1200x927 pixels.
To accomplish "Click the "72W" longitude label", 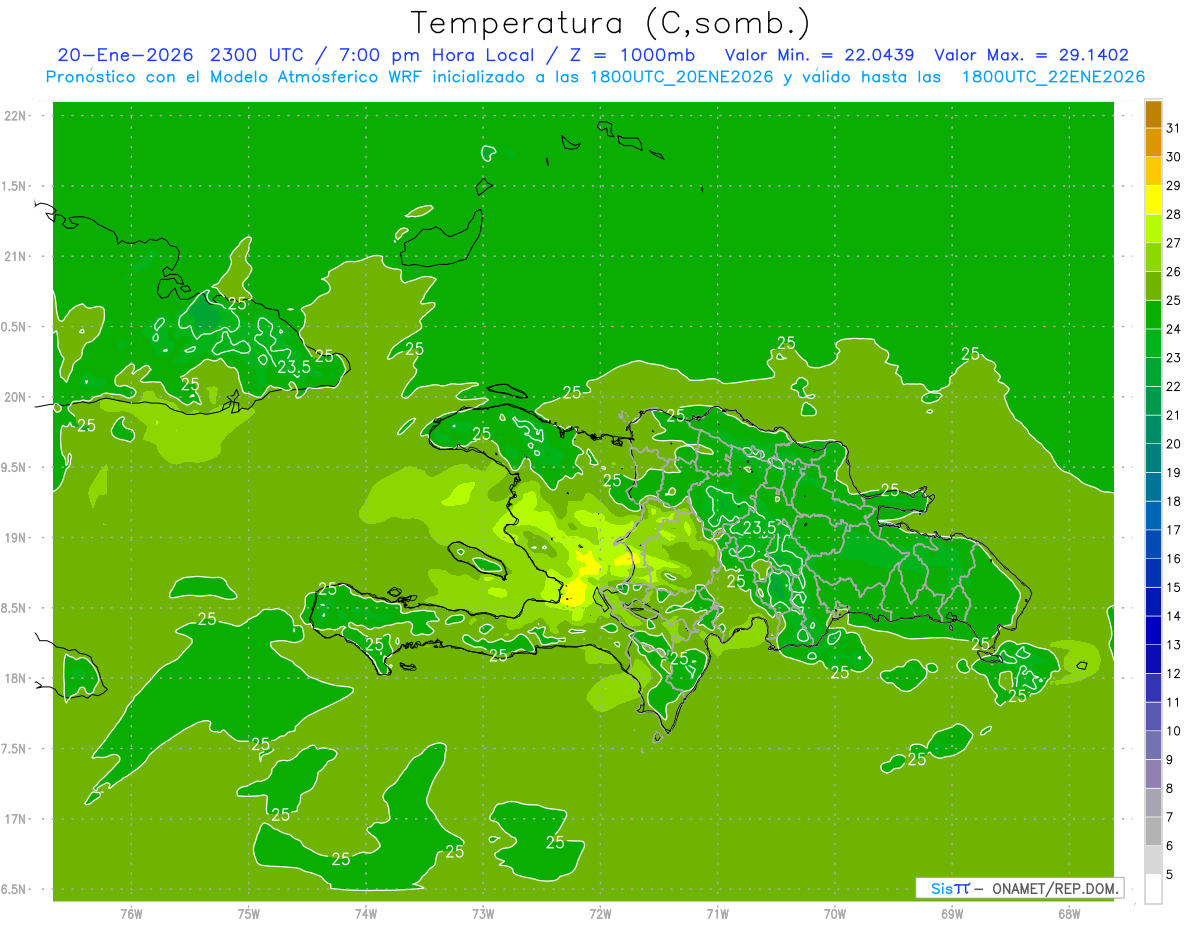I will (600, 913).
